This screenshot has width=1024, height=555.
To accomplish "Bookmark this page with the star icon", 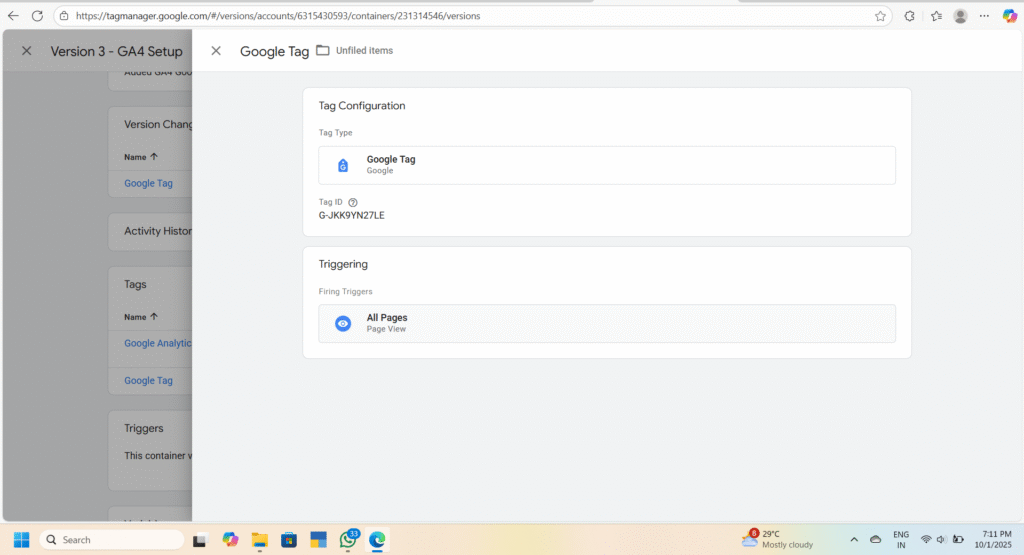I will pyautogui.click(x=880, y=16).
